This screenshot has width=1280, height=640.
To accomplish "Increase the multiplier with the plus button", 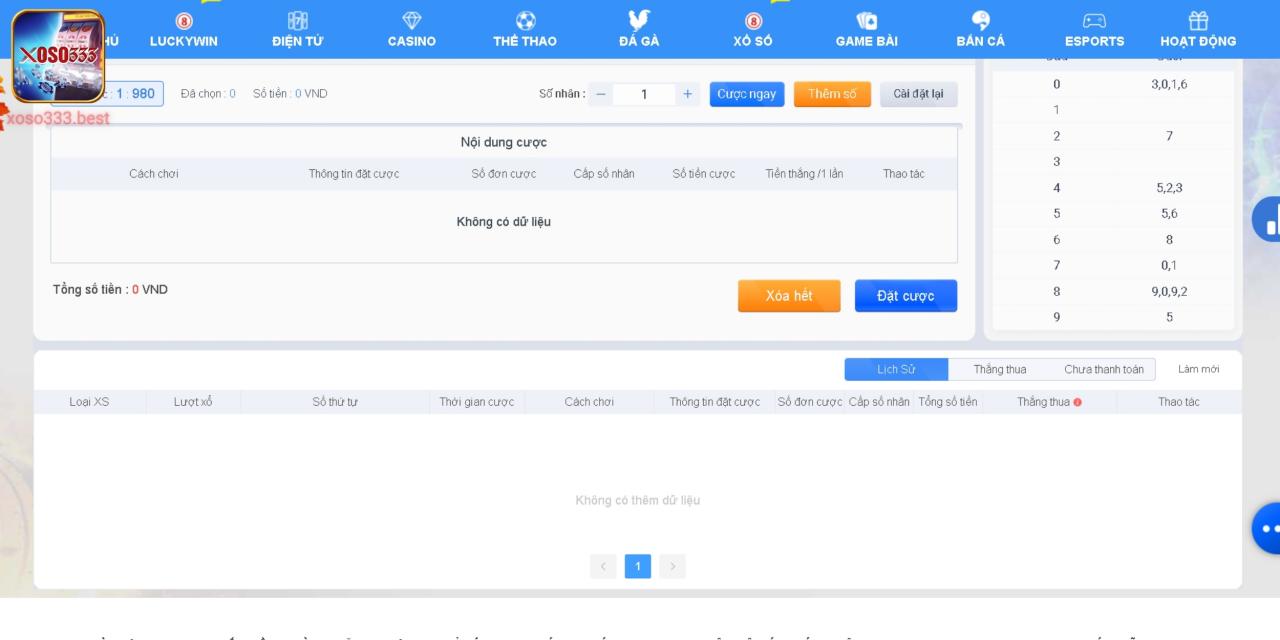I will [687, 94].
